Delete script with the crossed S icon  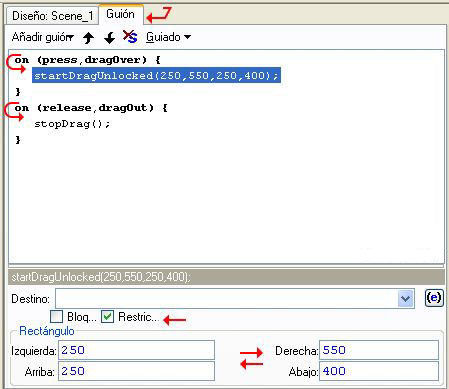(130, 37)
